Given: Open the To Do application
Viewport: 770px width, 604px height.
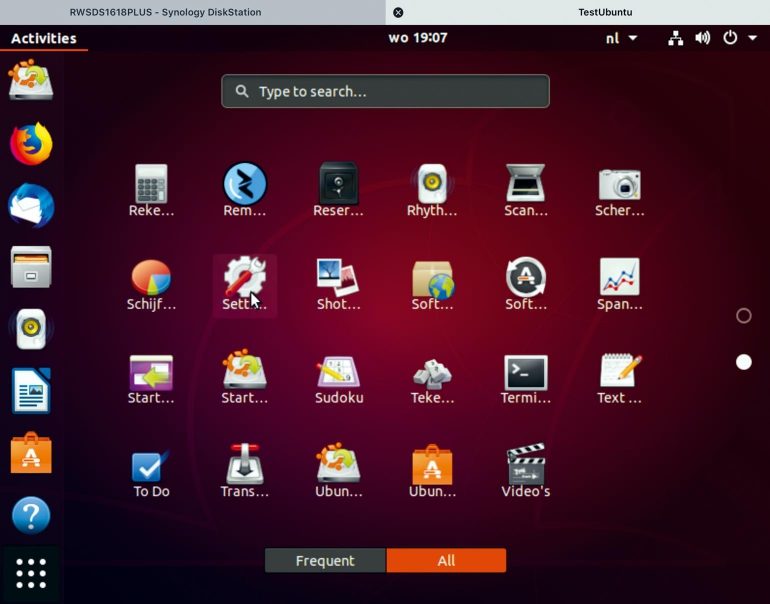Looking at the screenshot, I should point(151,471).
